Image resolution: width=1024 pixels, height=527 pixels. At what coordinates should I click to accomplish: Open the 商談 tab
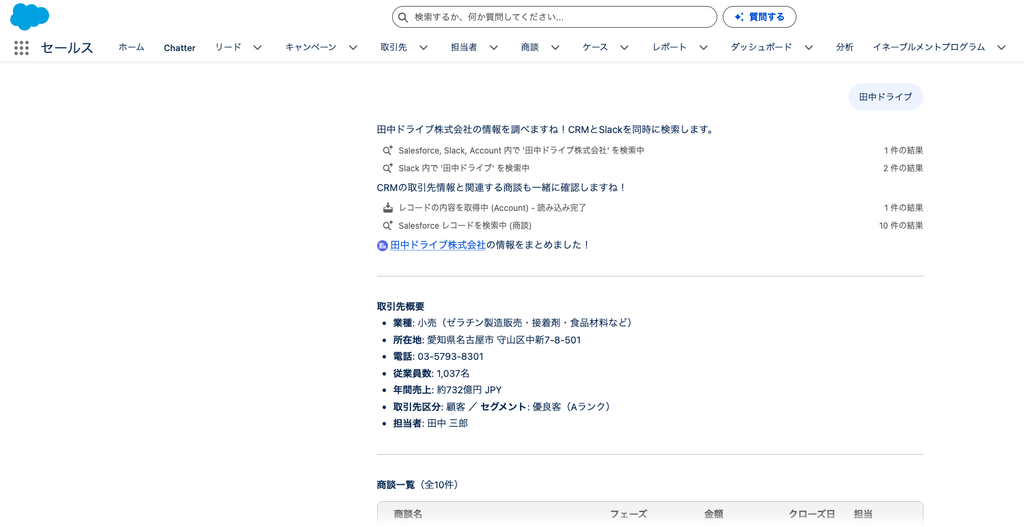click(530, 47)
